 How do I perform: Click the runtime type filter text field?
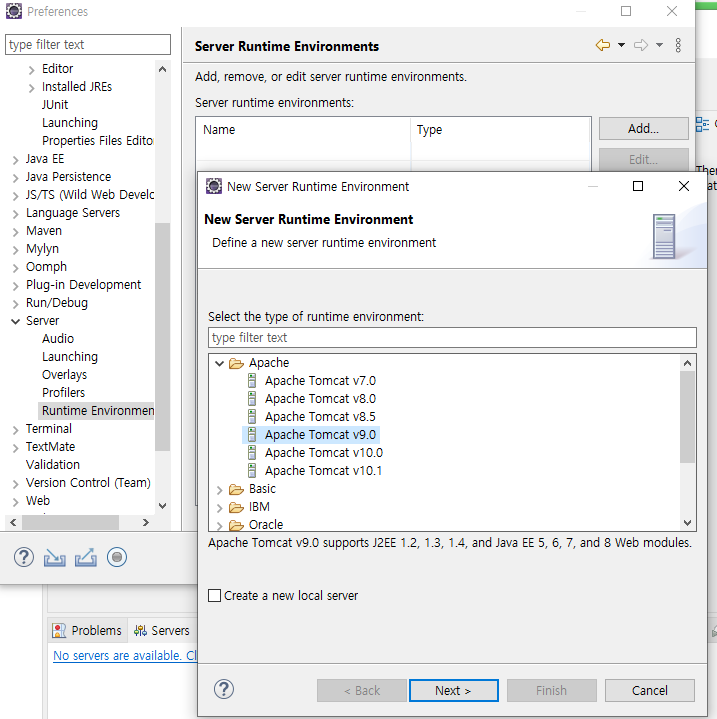pyautogui.click(x=452, y=337)
